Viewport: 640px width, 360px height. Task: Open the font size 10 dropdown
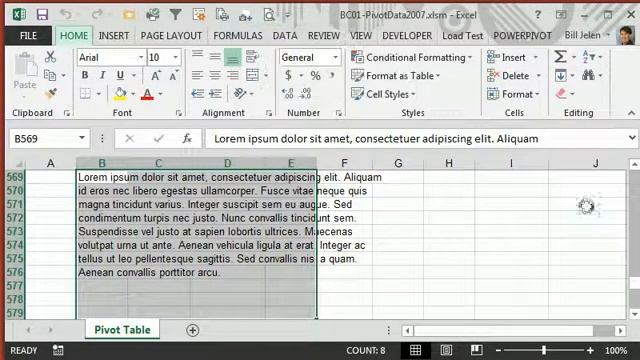[x=176, y=57]
